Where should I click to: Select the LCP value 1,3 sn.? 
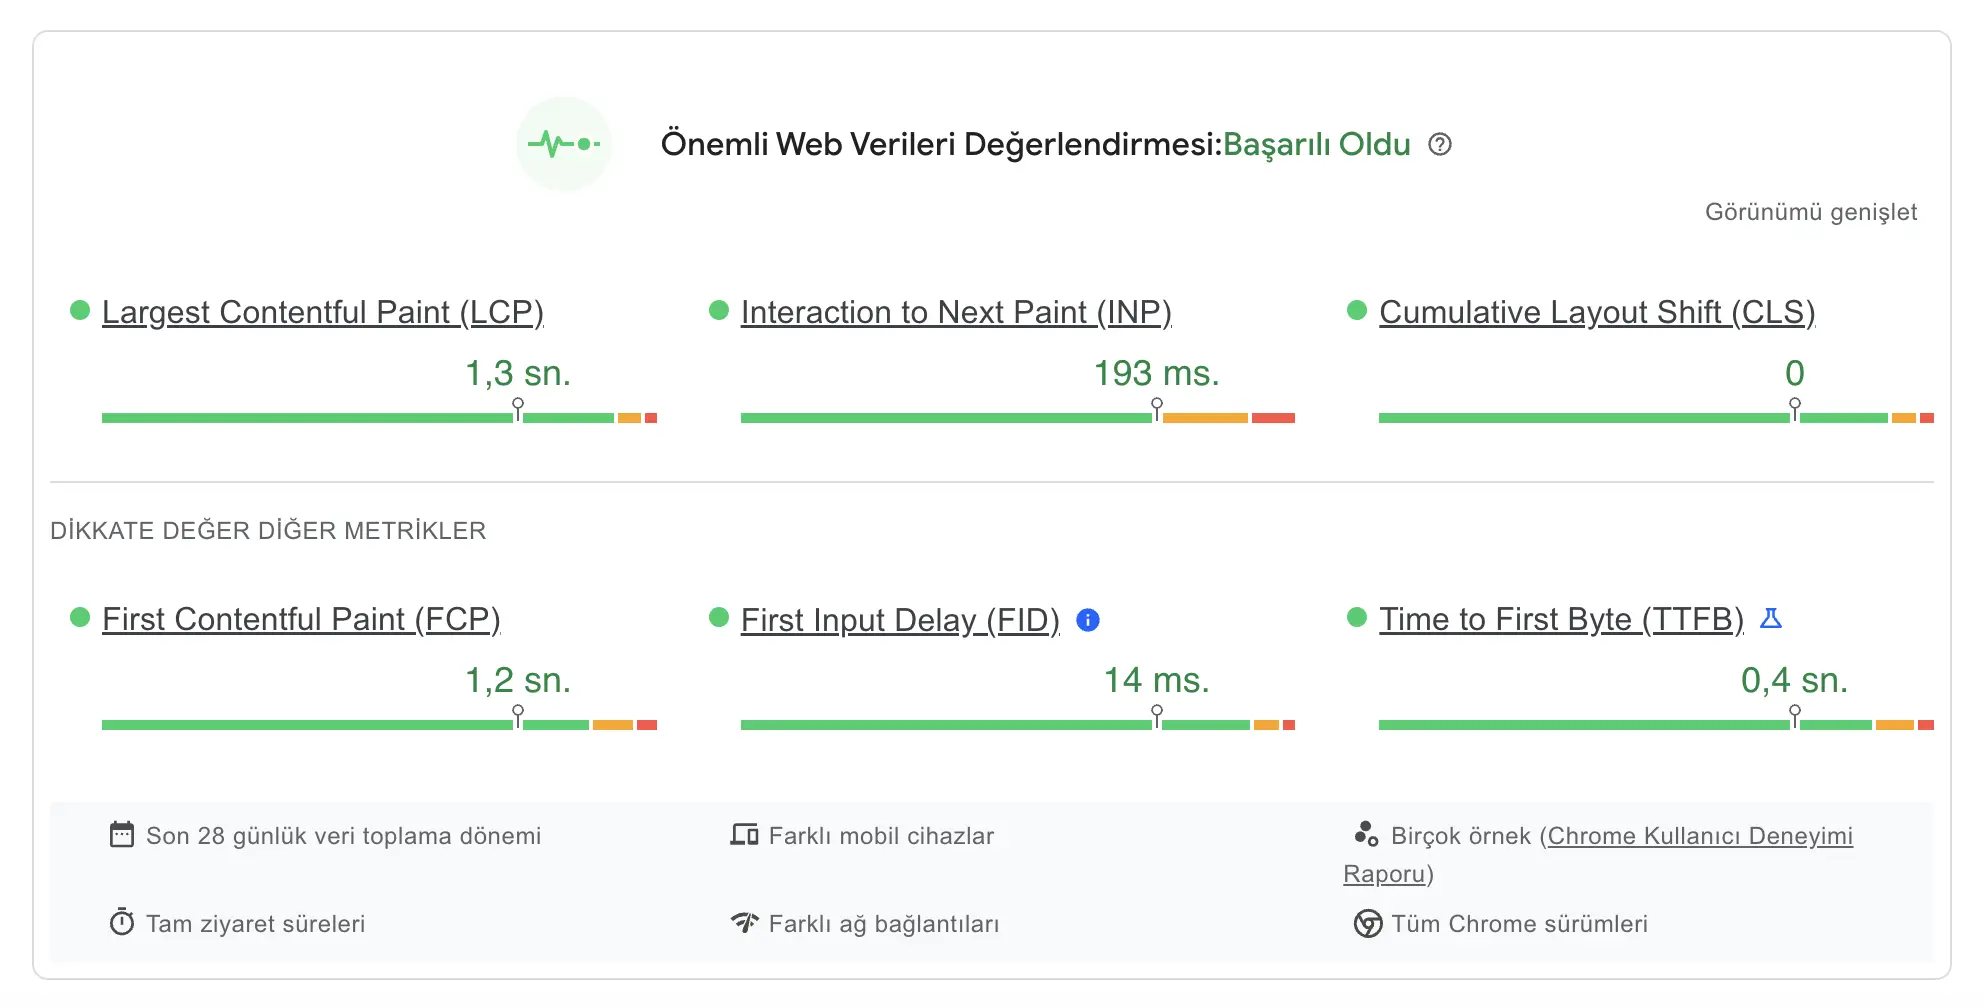[x=518, y=373]
